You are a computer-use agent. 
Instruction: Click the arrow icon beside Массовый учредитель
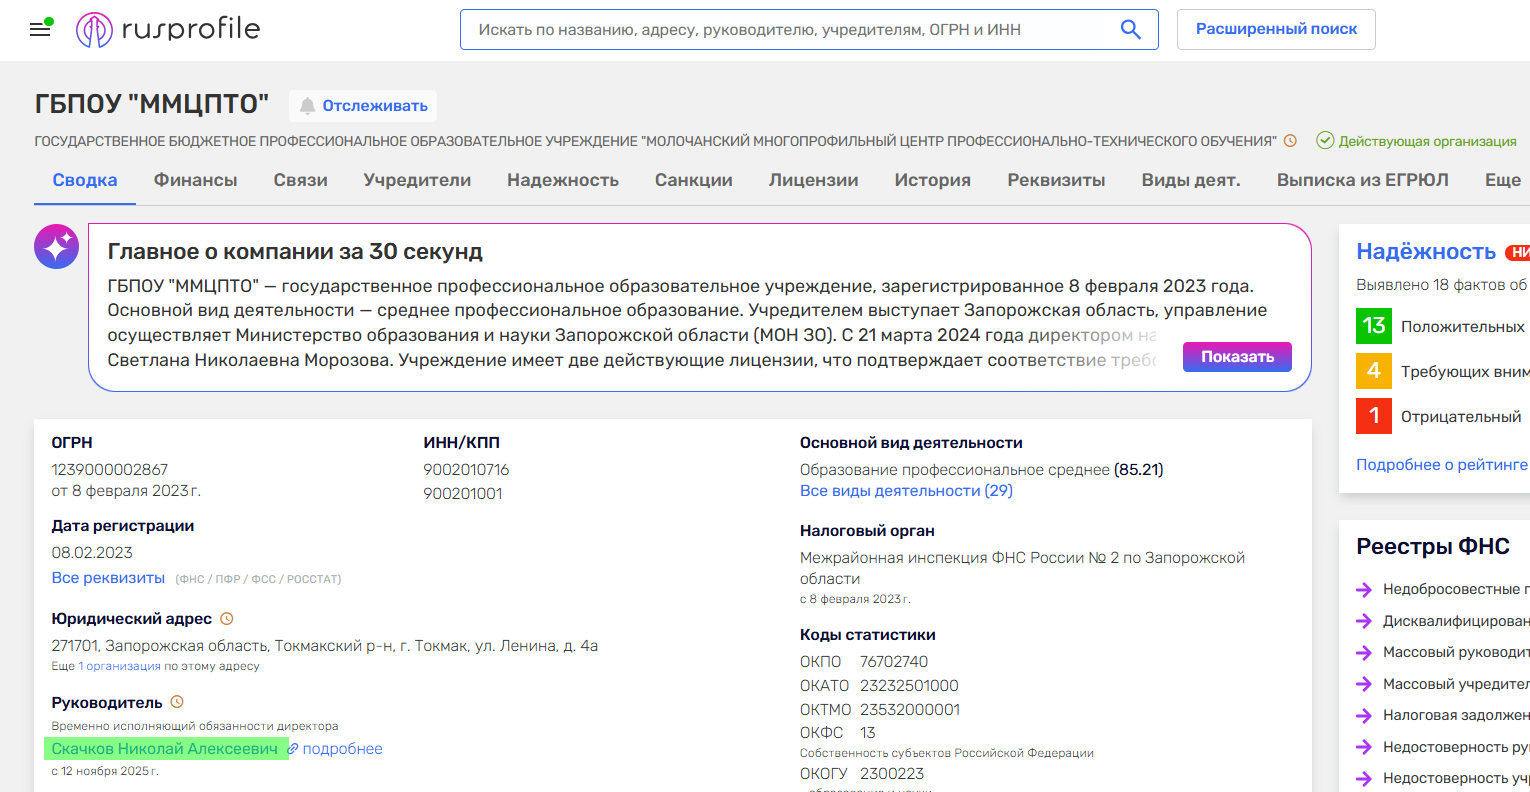[1362, 683]
